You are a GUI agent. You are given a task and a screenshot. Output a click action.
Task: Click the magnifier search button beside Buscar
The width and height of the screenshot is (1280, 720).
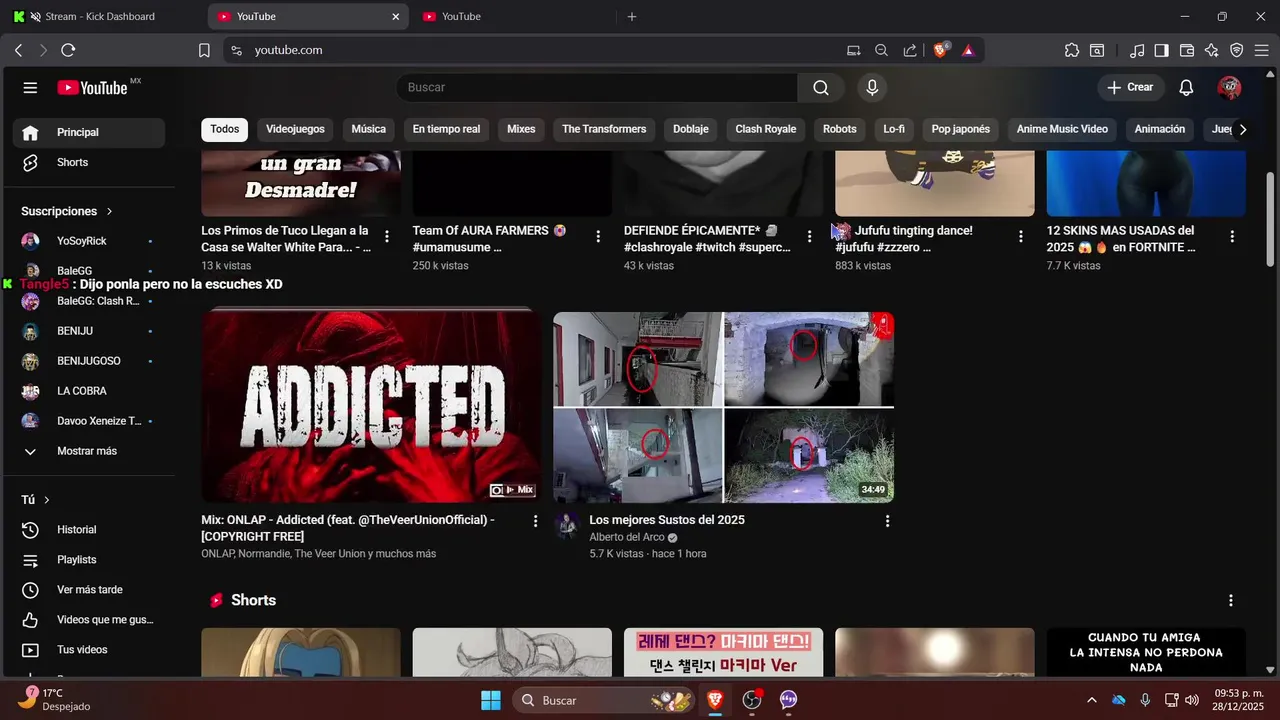pyautogui.click(x=821, y=88)
